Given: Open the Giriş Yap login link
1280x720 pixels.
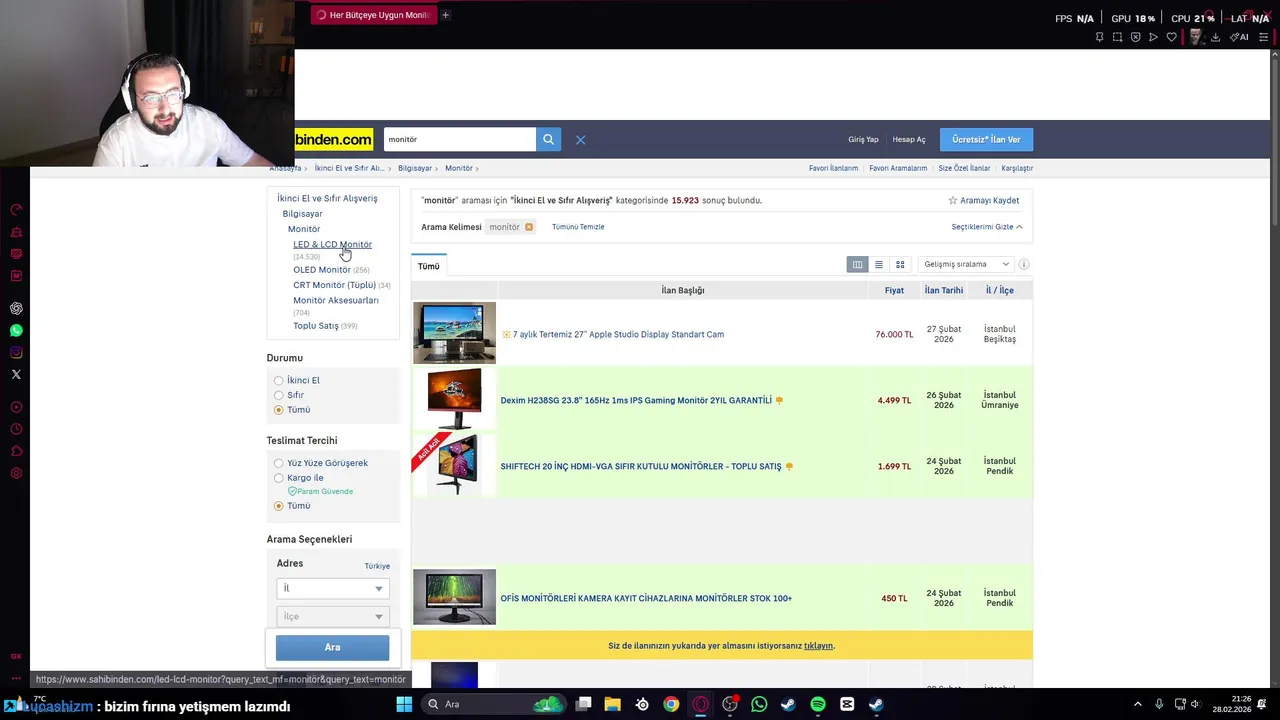Looking at the screenshot, I should pos(863,140).
